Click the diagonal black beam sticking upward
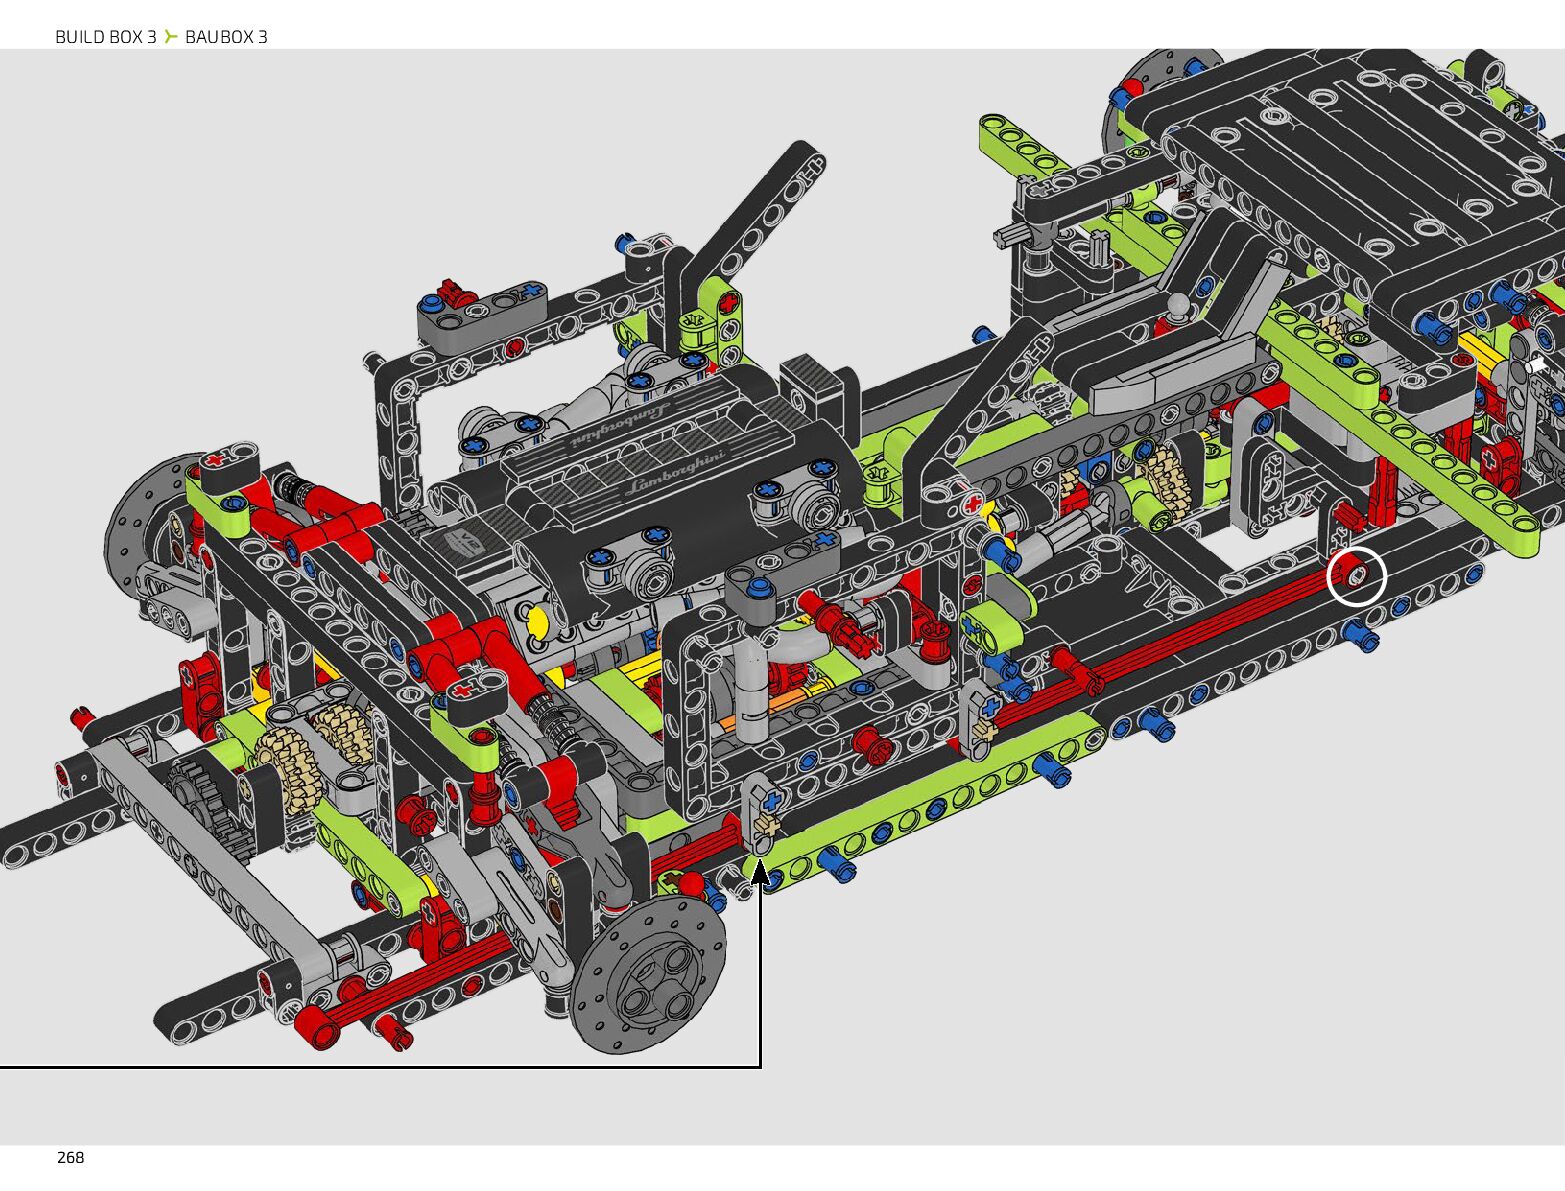 (x=760, y=210)
